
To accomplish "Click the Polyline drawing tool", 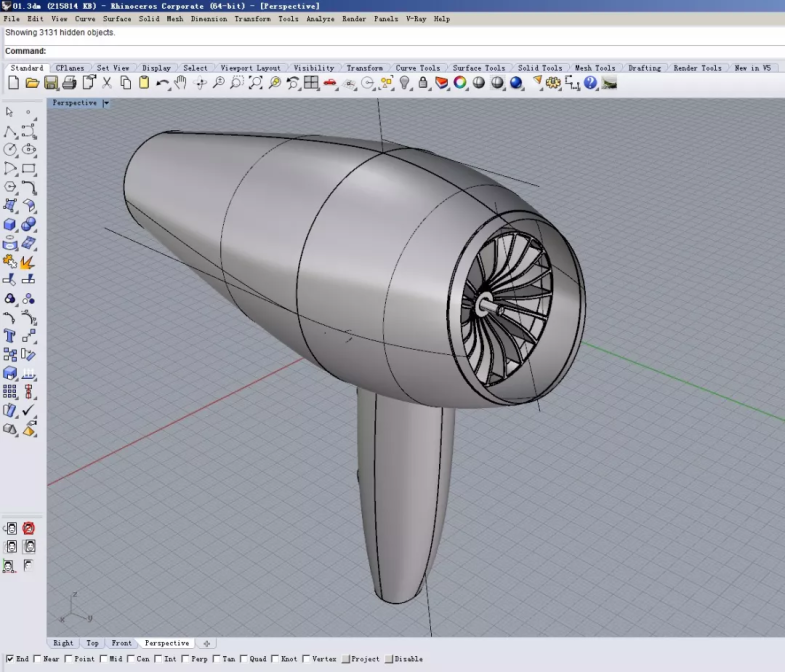I will [x=10, y=131].
